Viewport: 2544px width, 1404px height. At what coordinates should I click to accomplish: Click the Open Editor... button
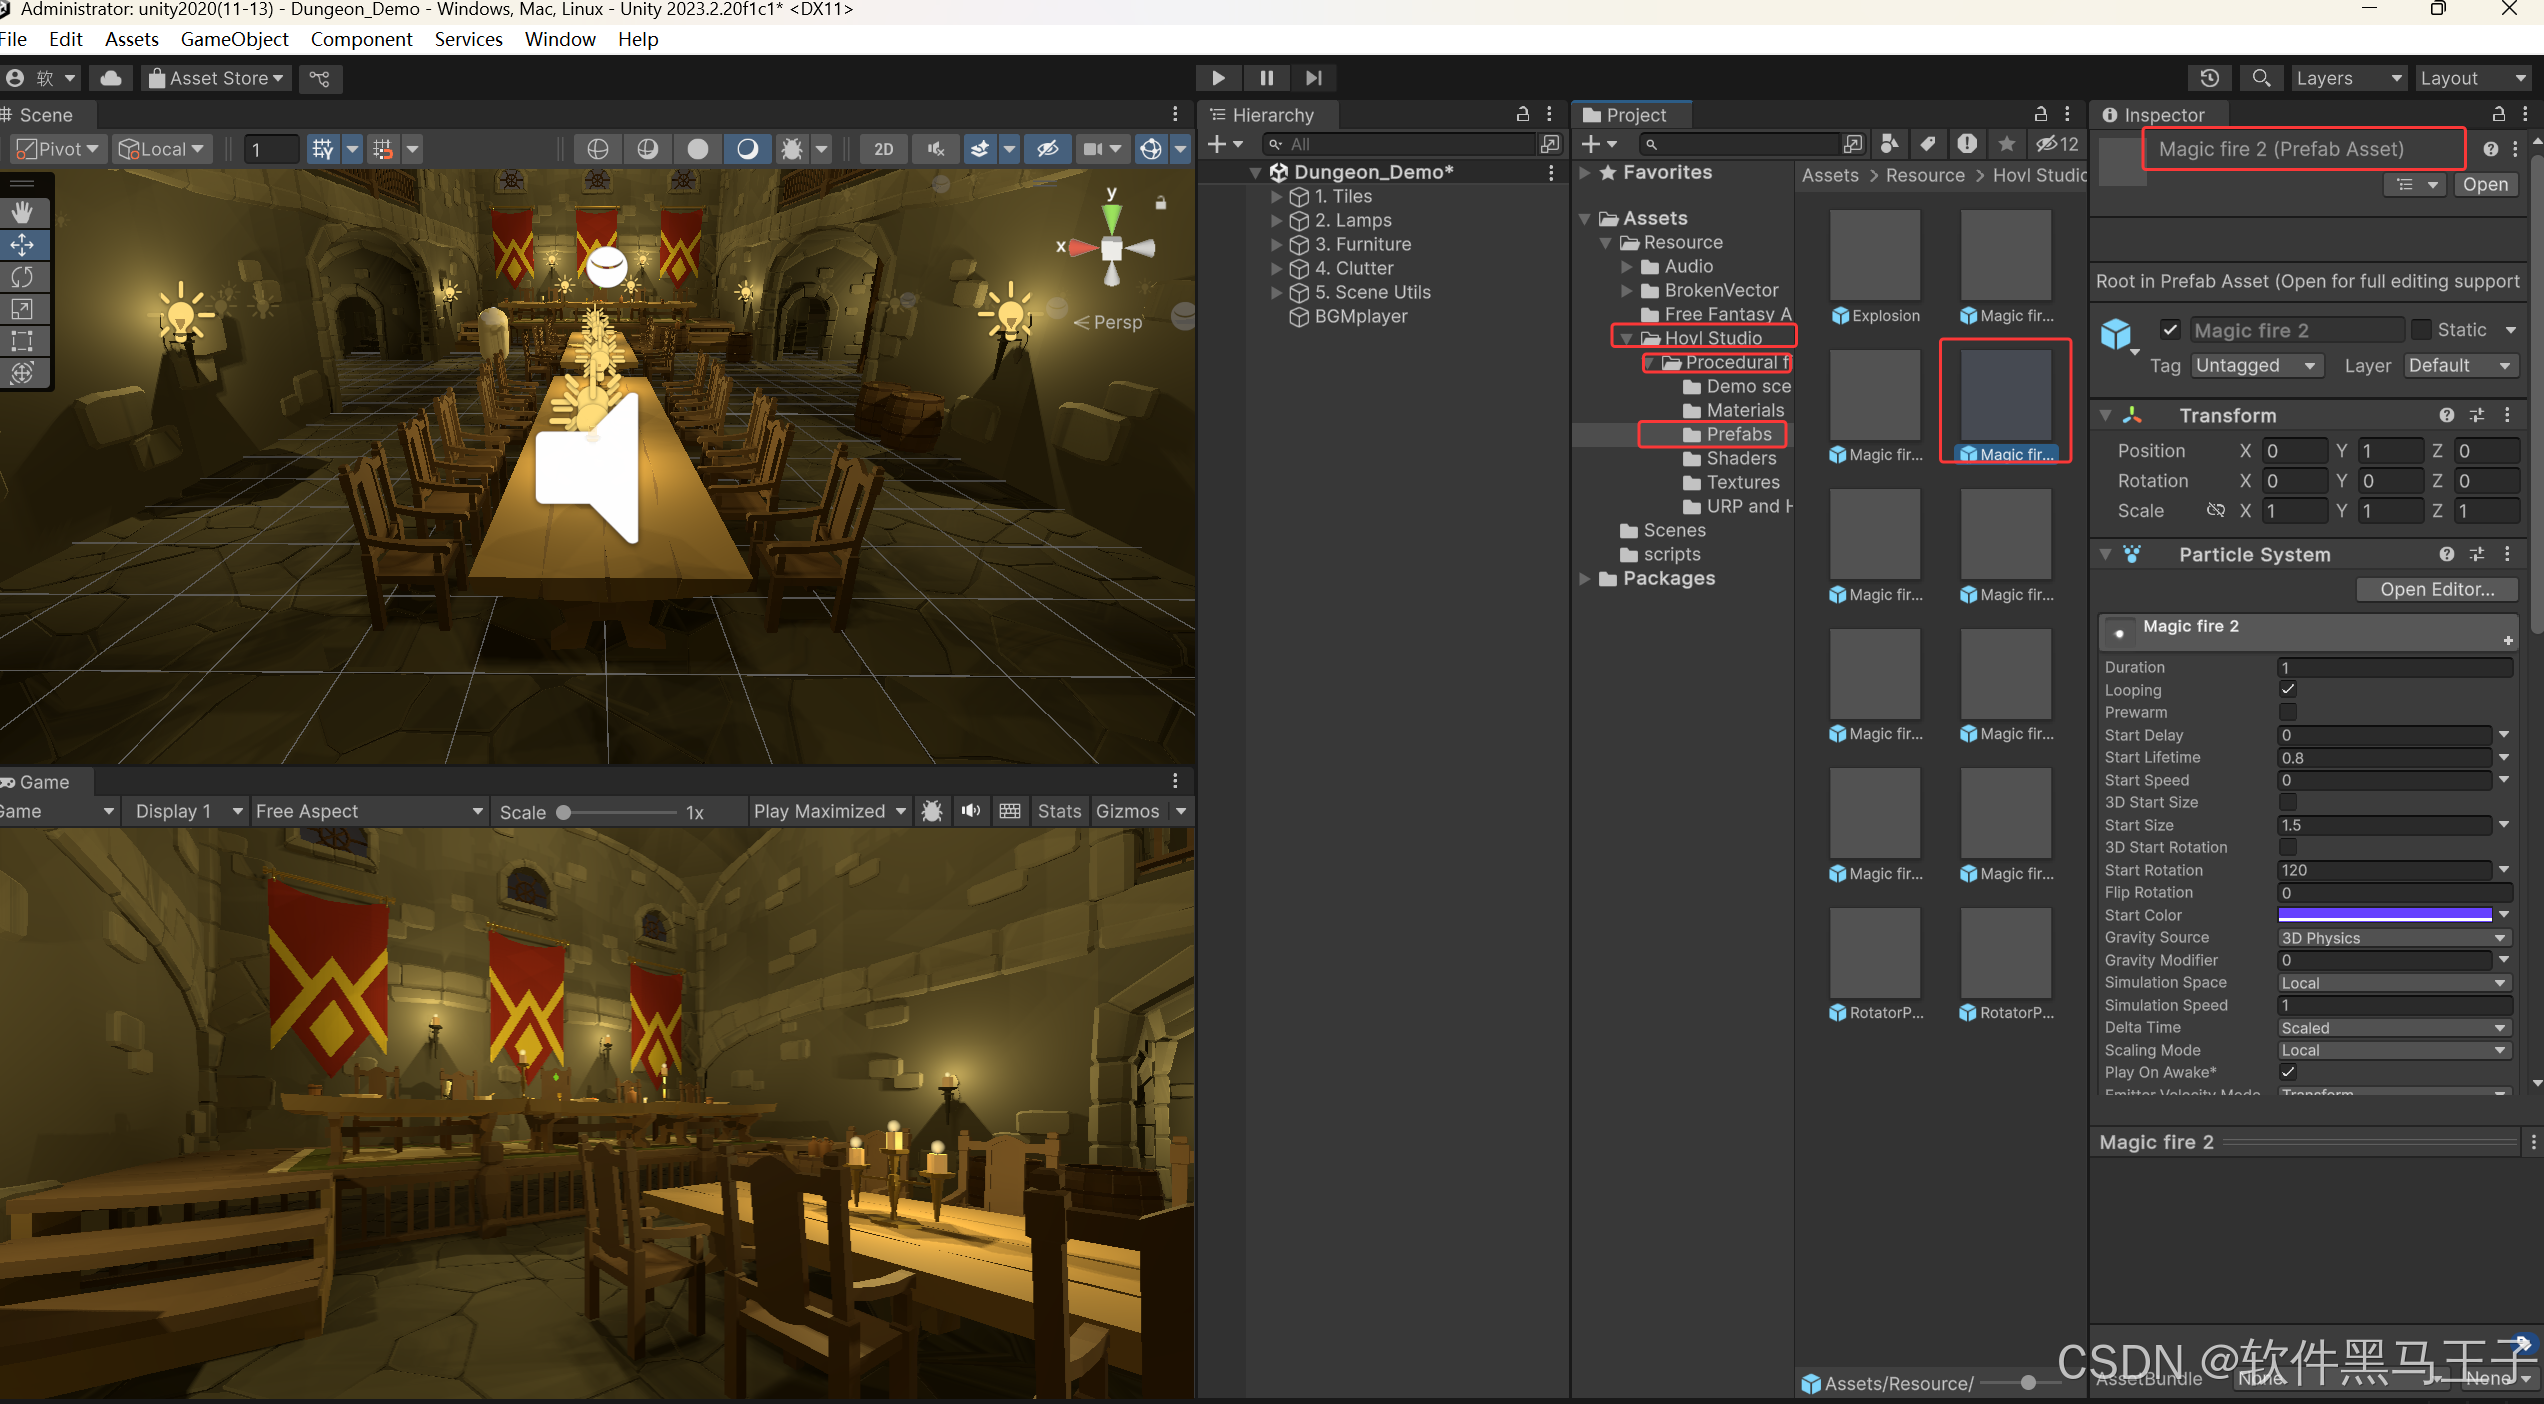(x=2436, y=589)
